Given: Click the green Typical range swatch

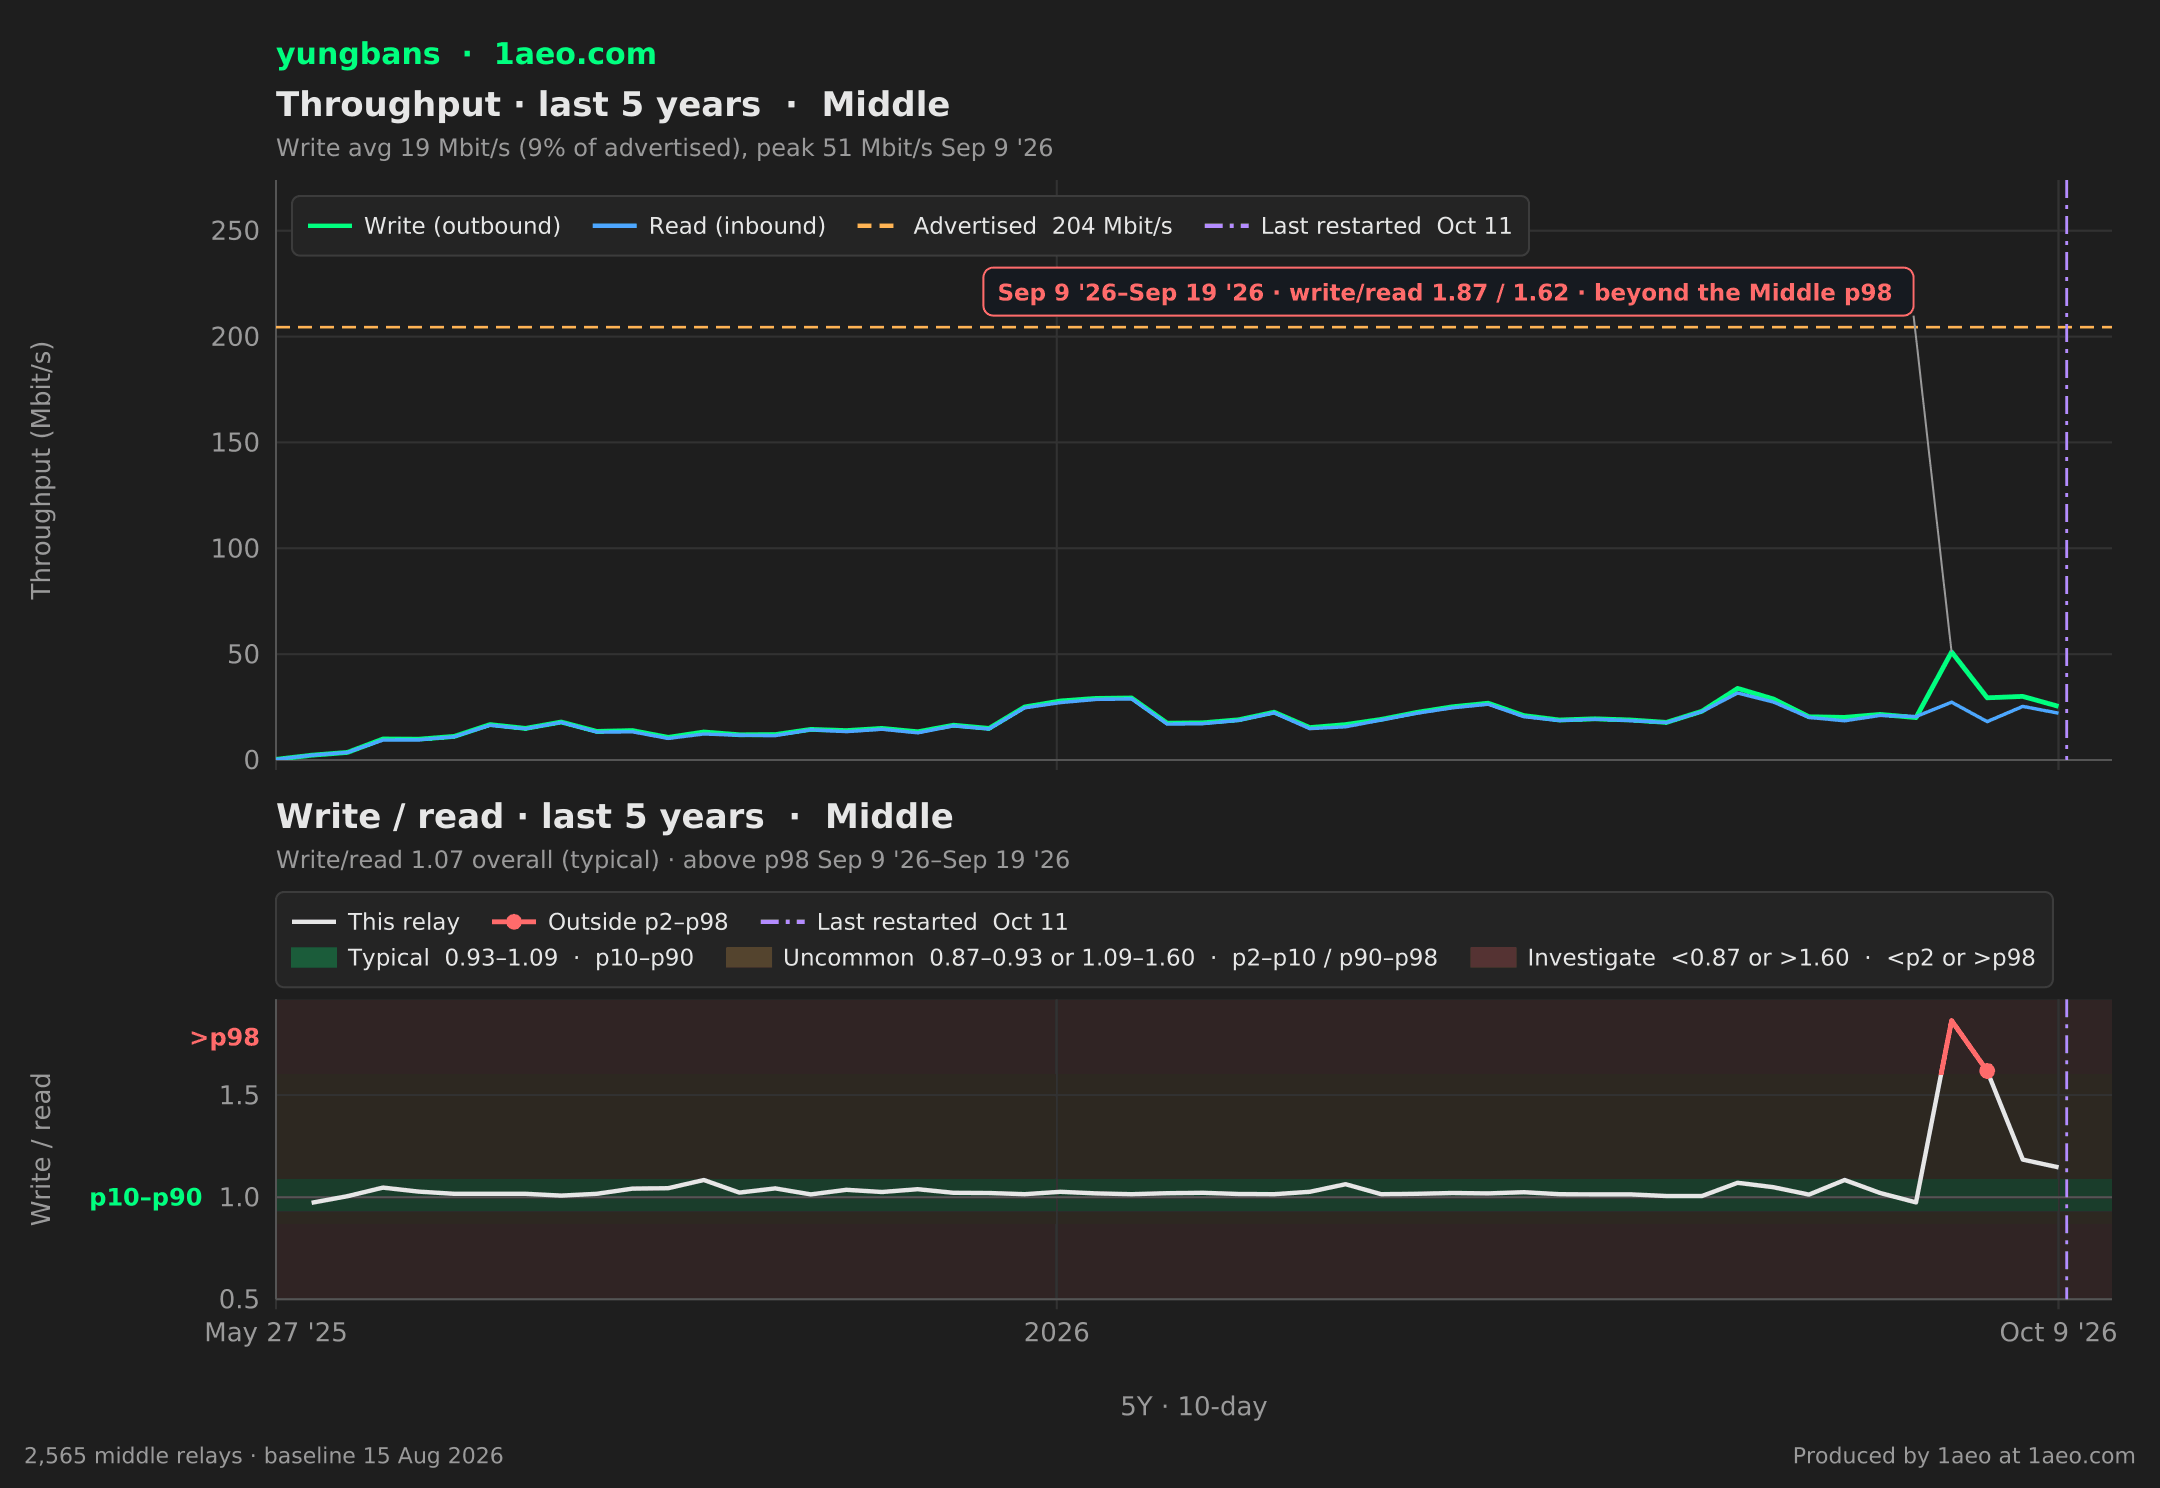Looking at the screenshot, I should click(314, 958).
